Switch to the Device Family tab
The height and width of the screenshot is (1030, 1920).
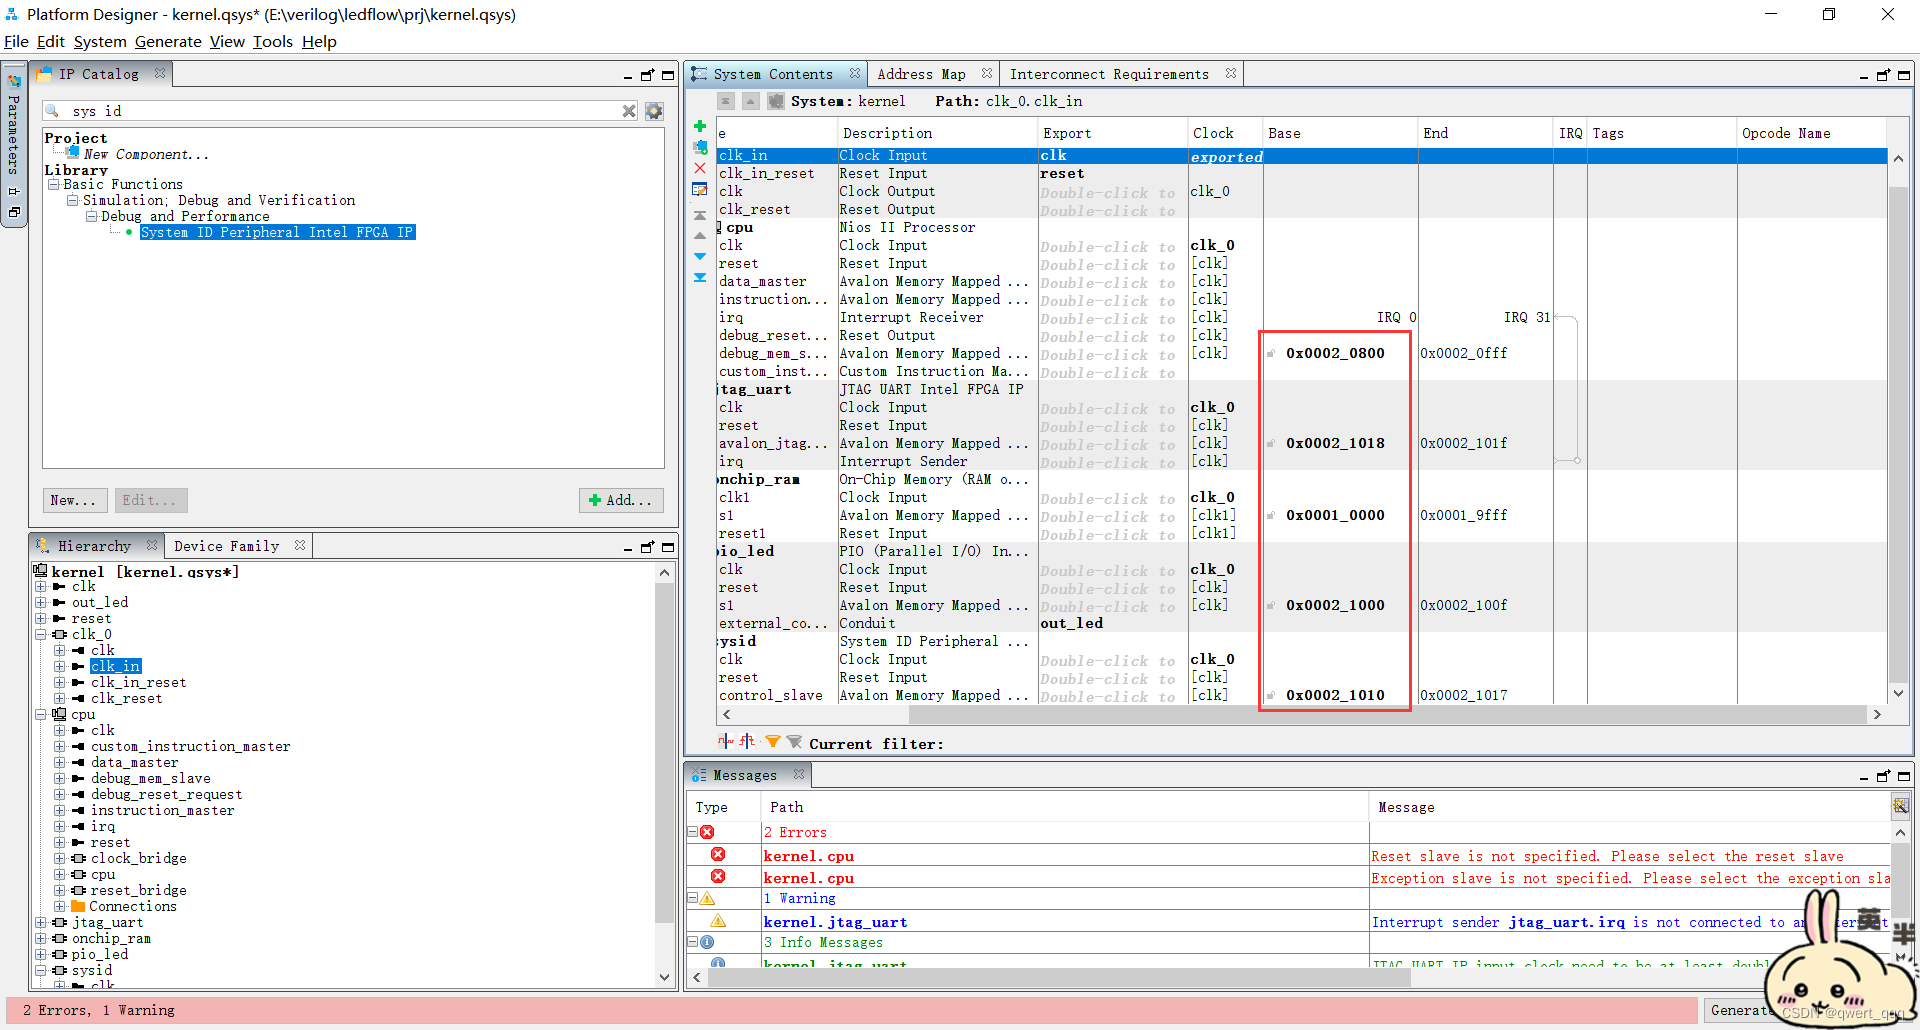tap(226, 546)
